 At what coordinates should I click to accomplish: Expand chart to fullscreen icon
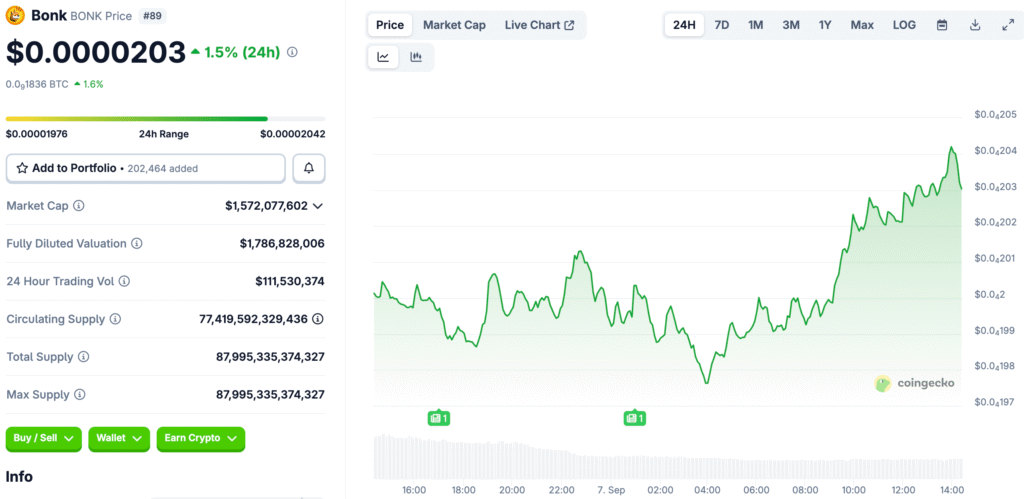click(1008, 25)
